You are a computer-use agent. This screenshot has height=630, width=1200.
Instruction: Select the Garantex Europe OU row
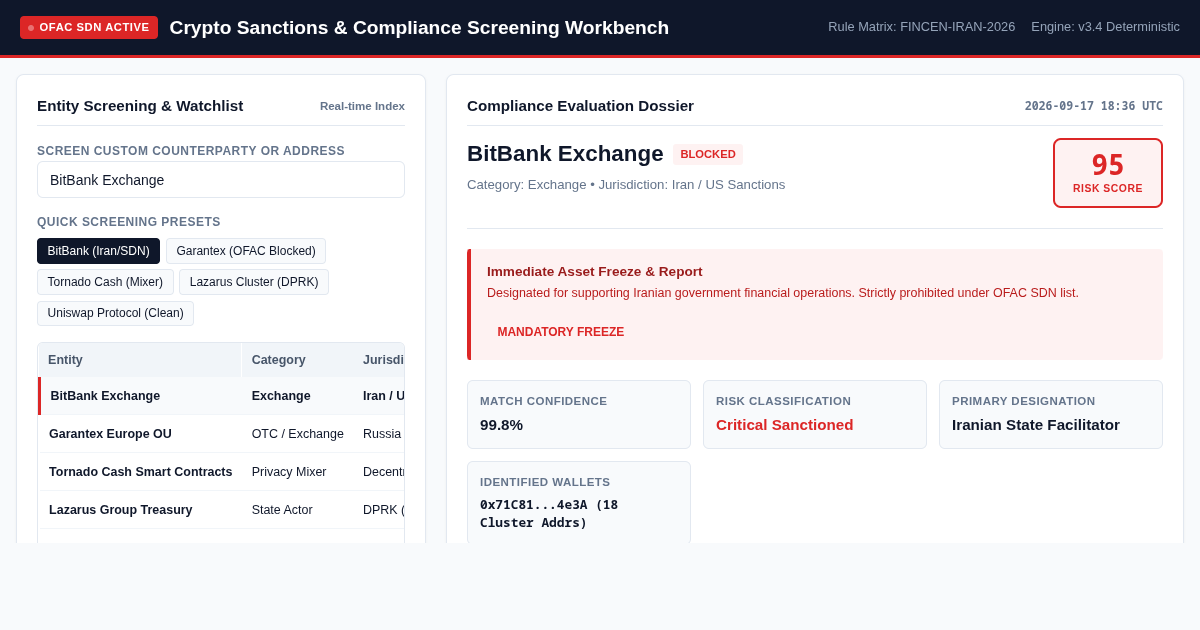[221, 434]
